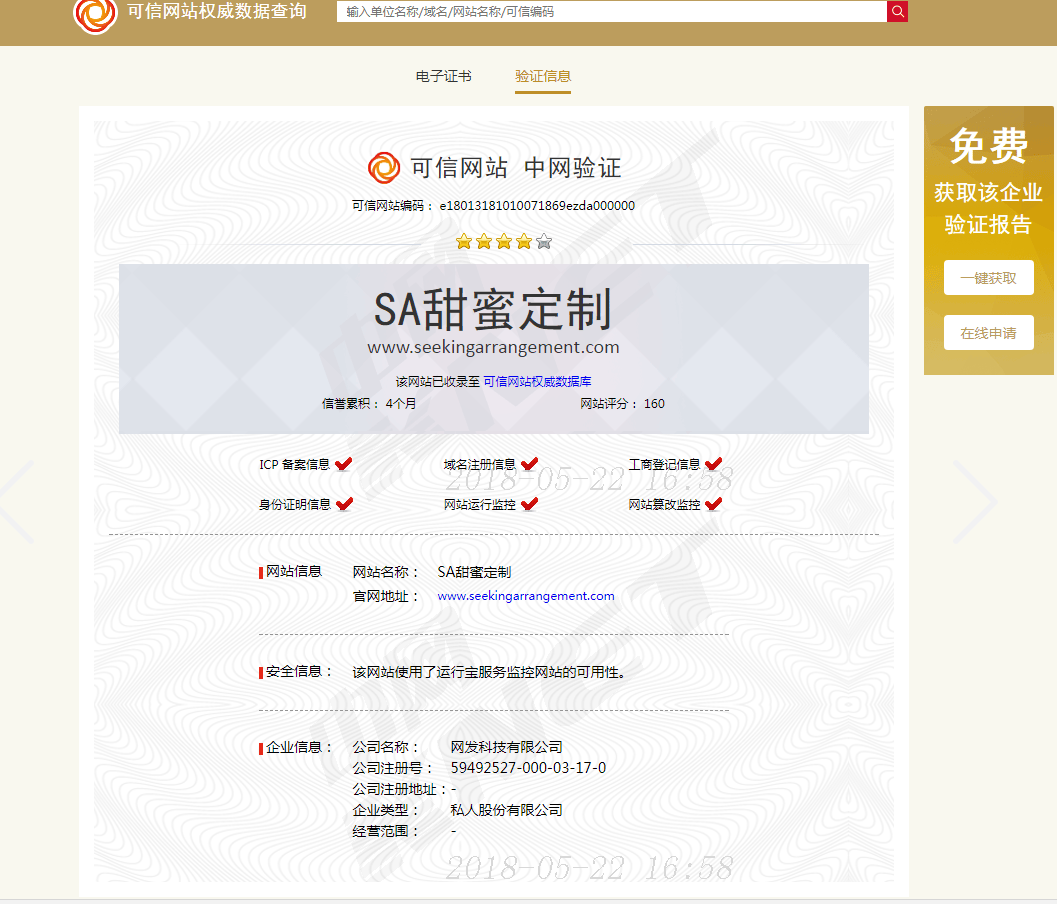Open the 可信网站权威数据库 link

coord(537,382)
